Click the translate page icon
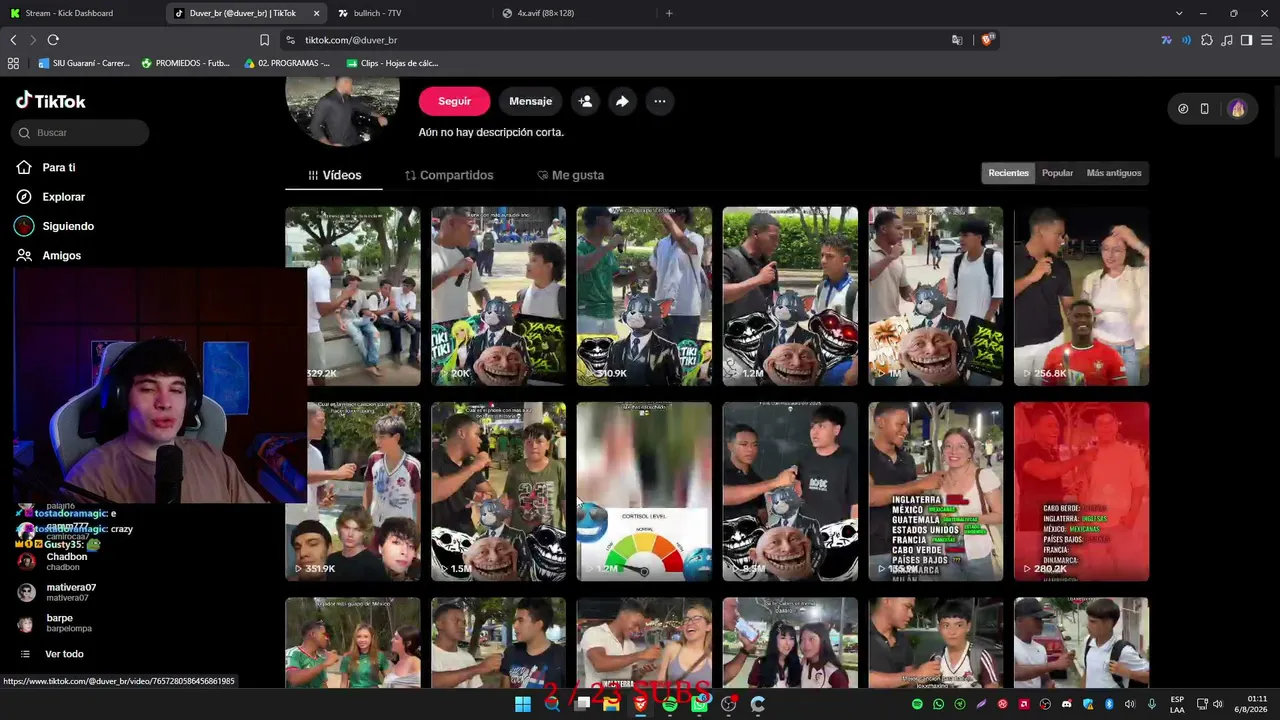The height and width of the screenshot is (720, 1280). point(957,40)
